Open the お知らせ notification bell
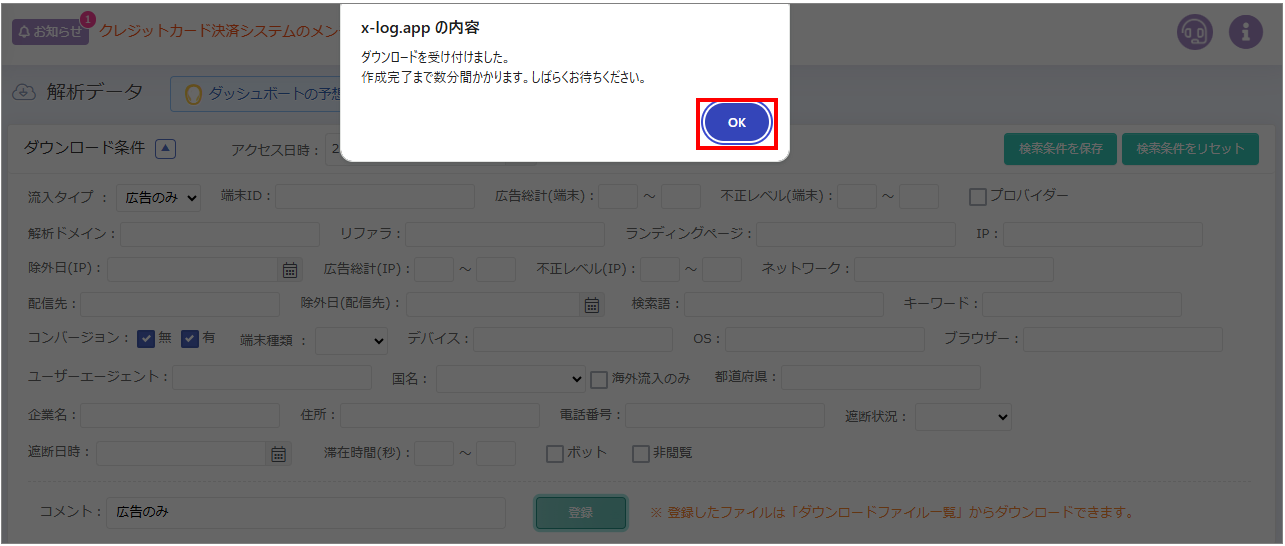Image resolution: width=1285 pixels, height=546 pixels. coord(50,31)
